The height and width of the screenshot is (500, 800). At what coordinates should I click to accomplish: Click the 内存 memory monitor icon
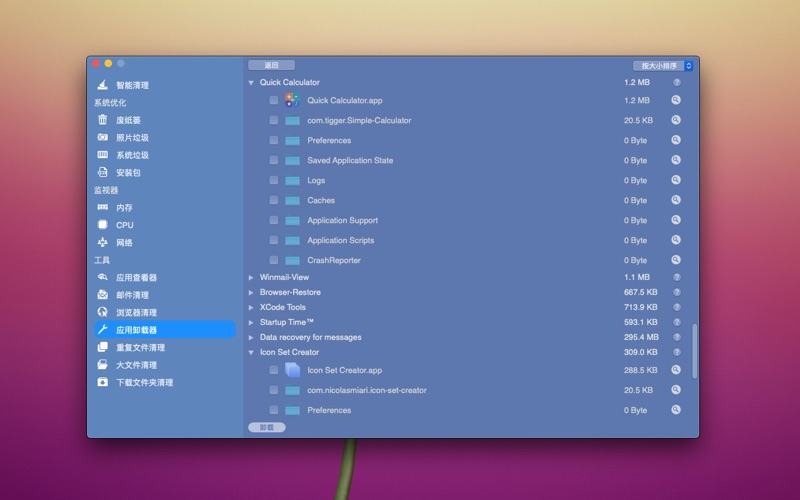102,207
